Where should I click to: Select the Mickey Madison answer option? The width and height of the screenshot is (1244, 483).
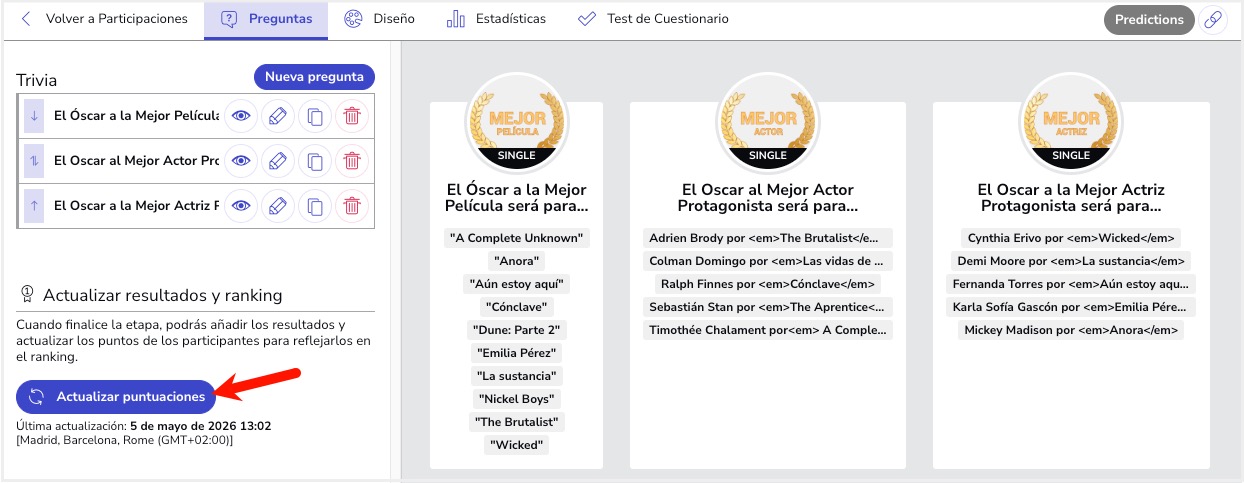(1071, 330)
